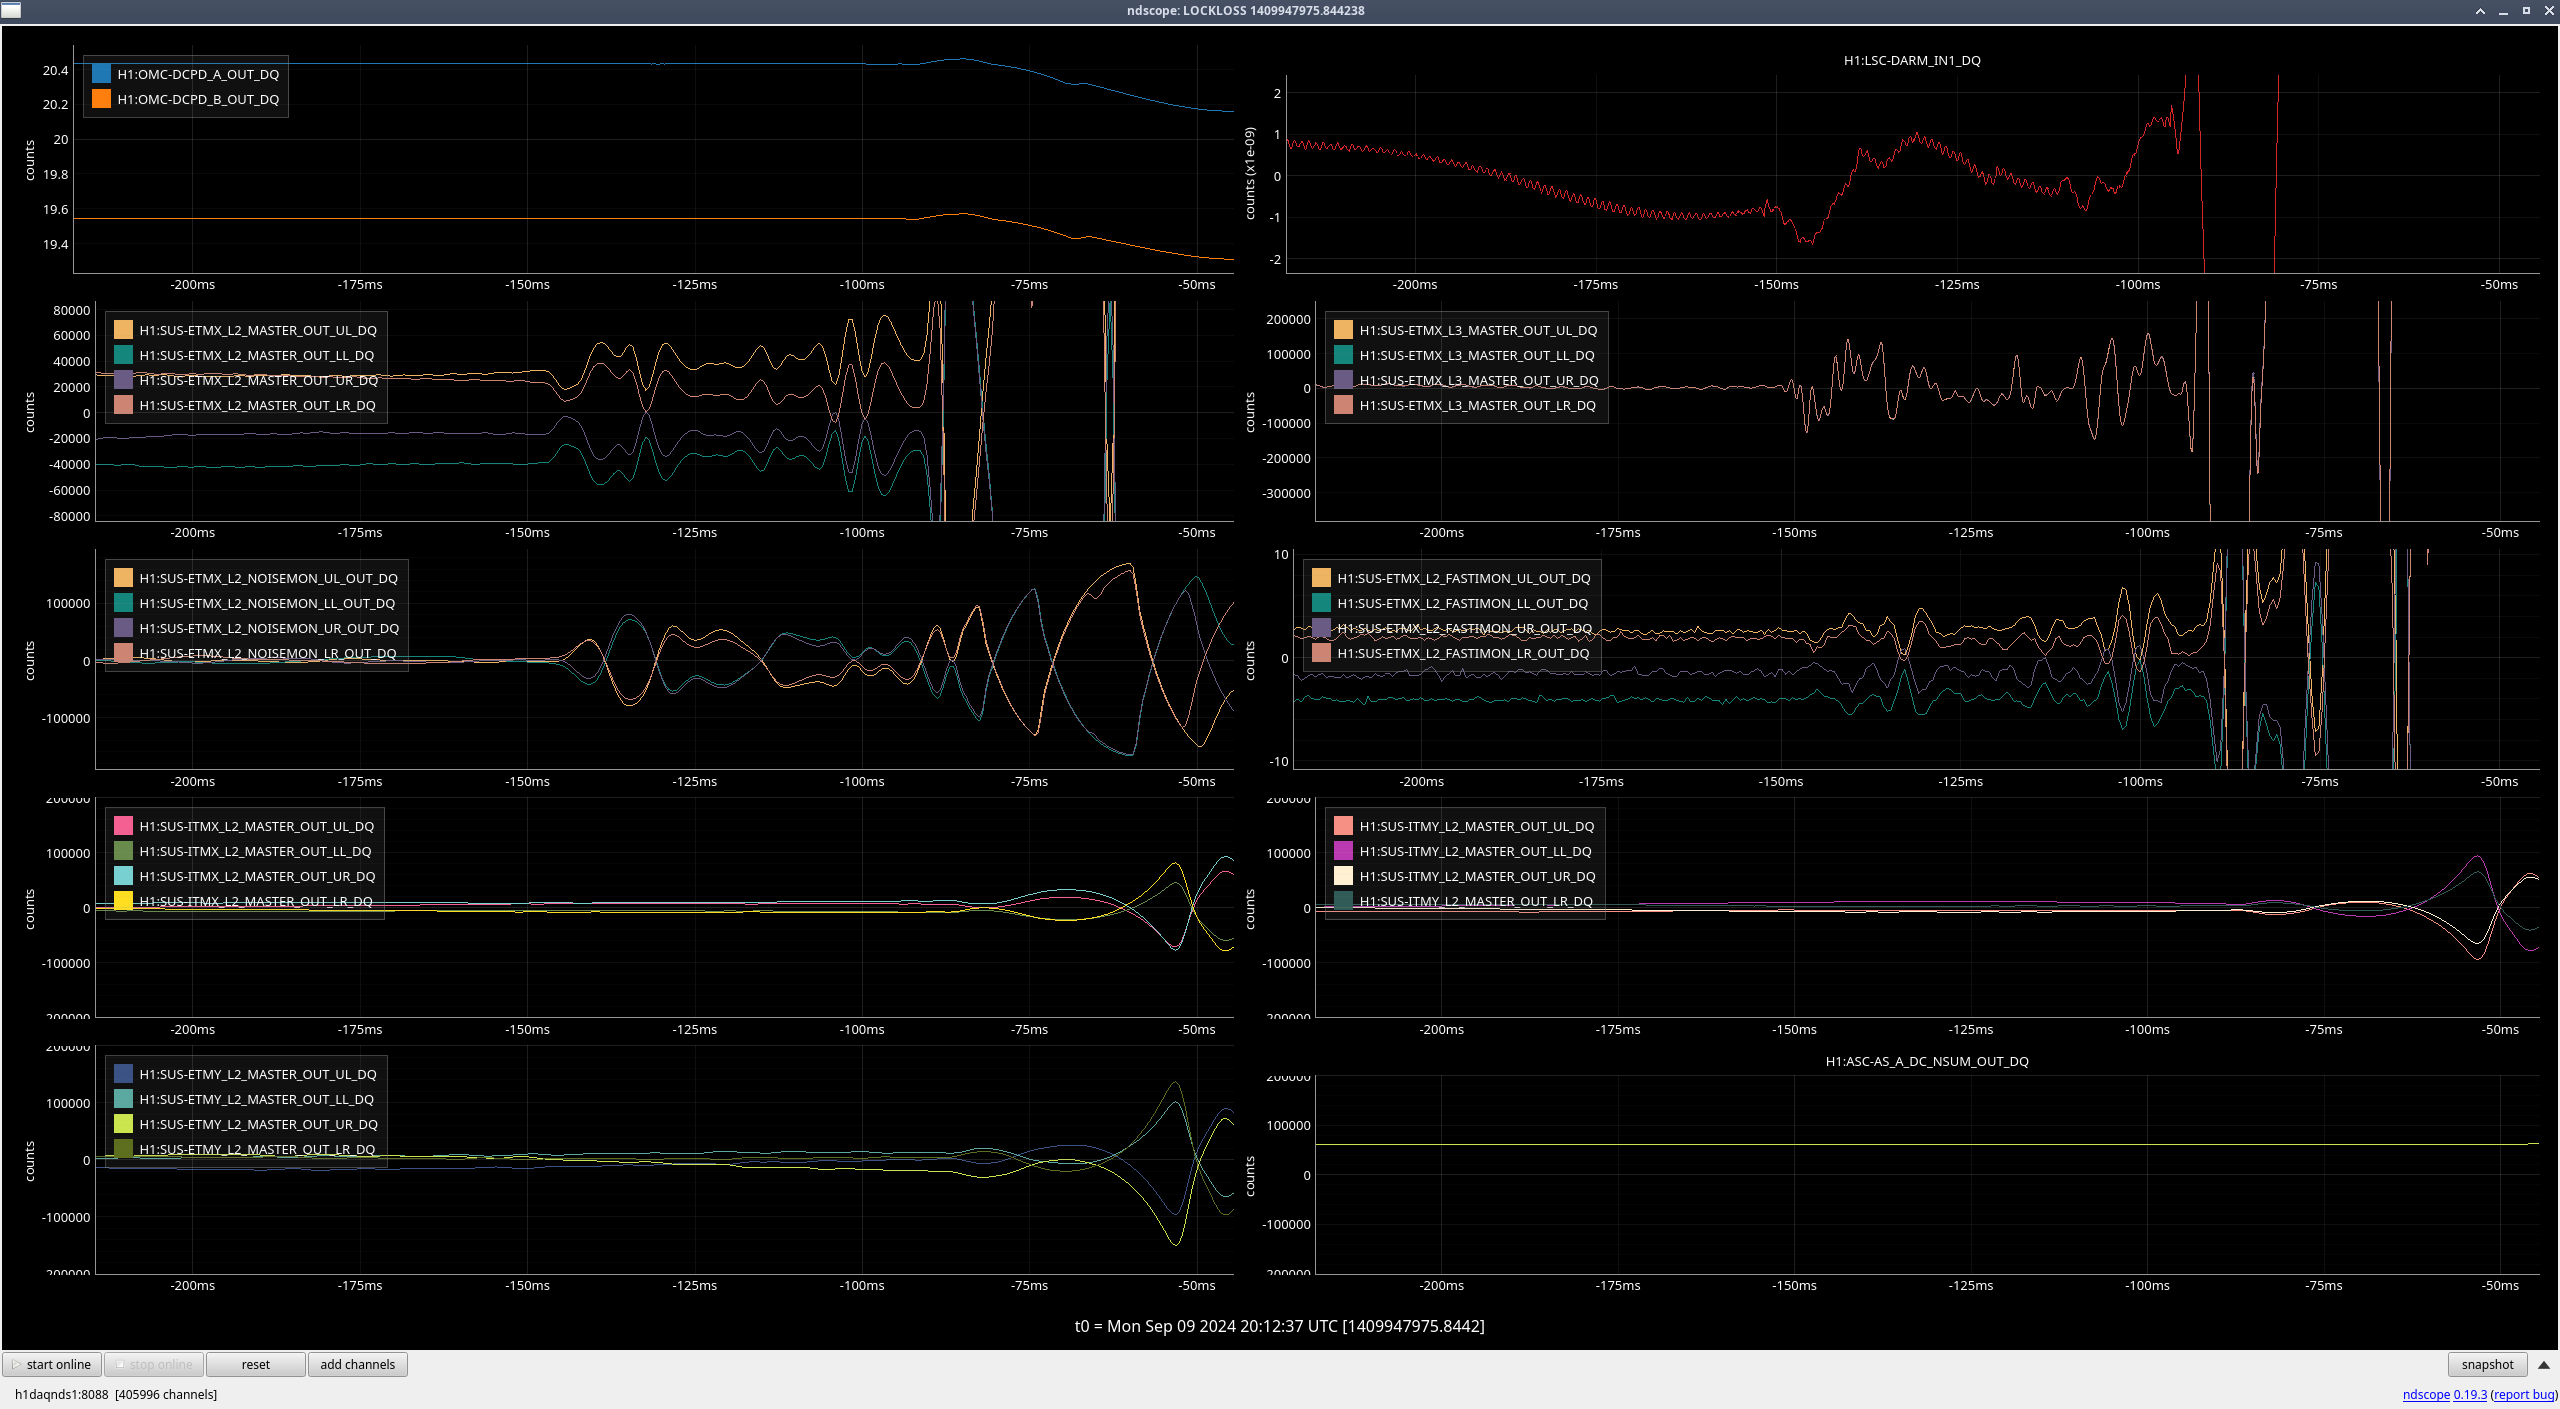Image resolution: width=2560 pixels, height=1409 pixels.
Task: Click swatch for ETMY_L2_MASTER_OUT_UL_DQ
Action: [x=123, y=1074]
